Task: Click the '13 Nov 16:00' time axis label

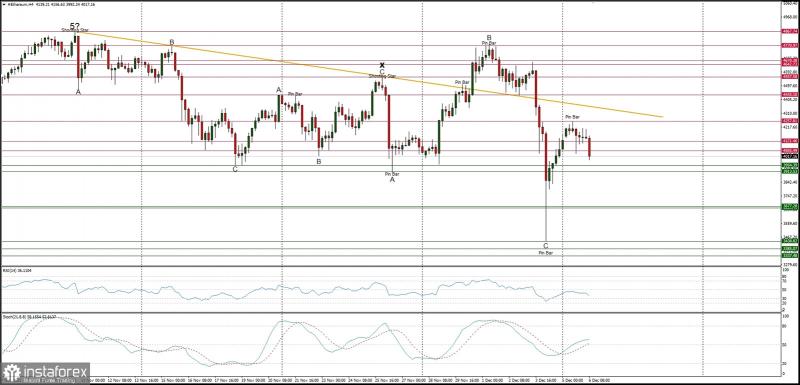Action: click(145, 380)
